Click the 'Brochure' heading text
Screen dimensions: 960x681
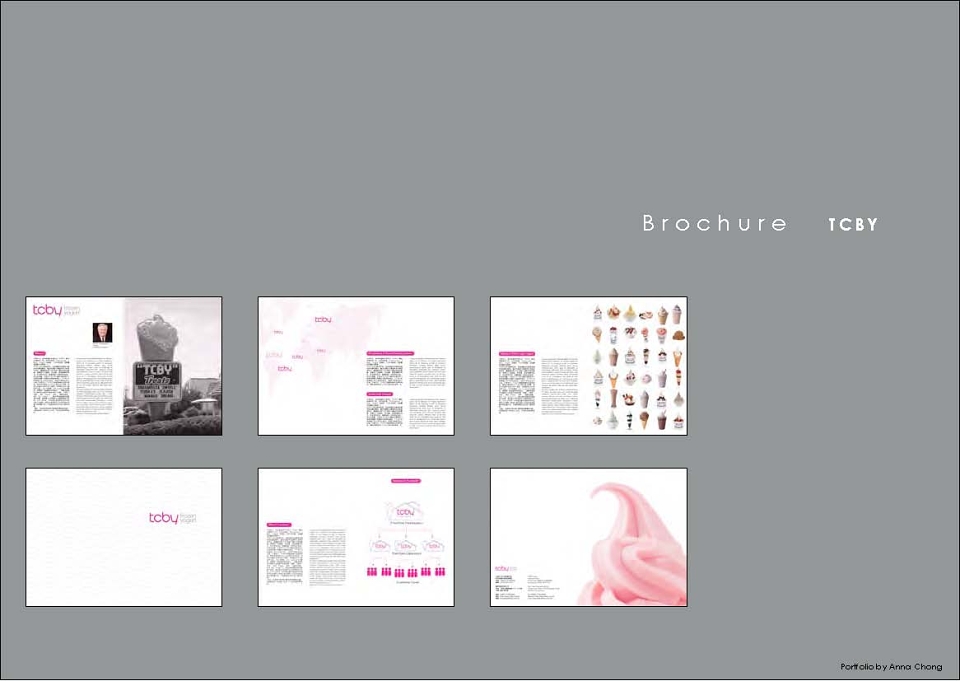pyautogui.click(x=714, y=223)
